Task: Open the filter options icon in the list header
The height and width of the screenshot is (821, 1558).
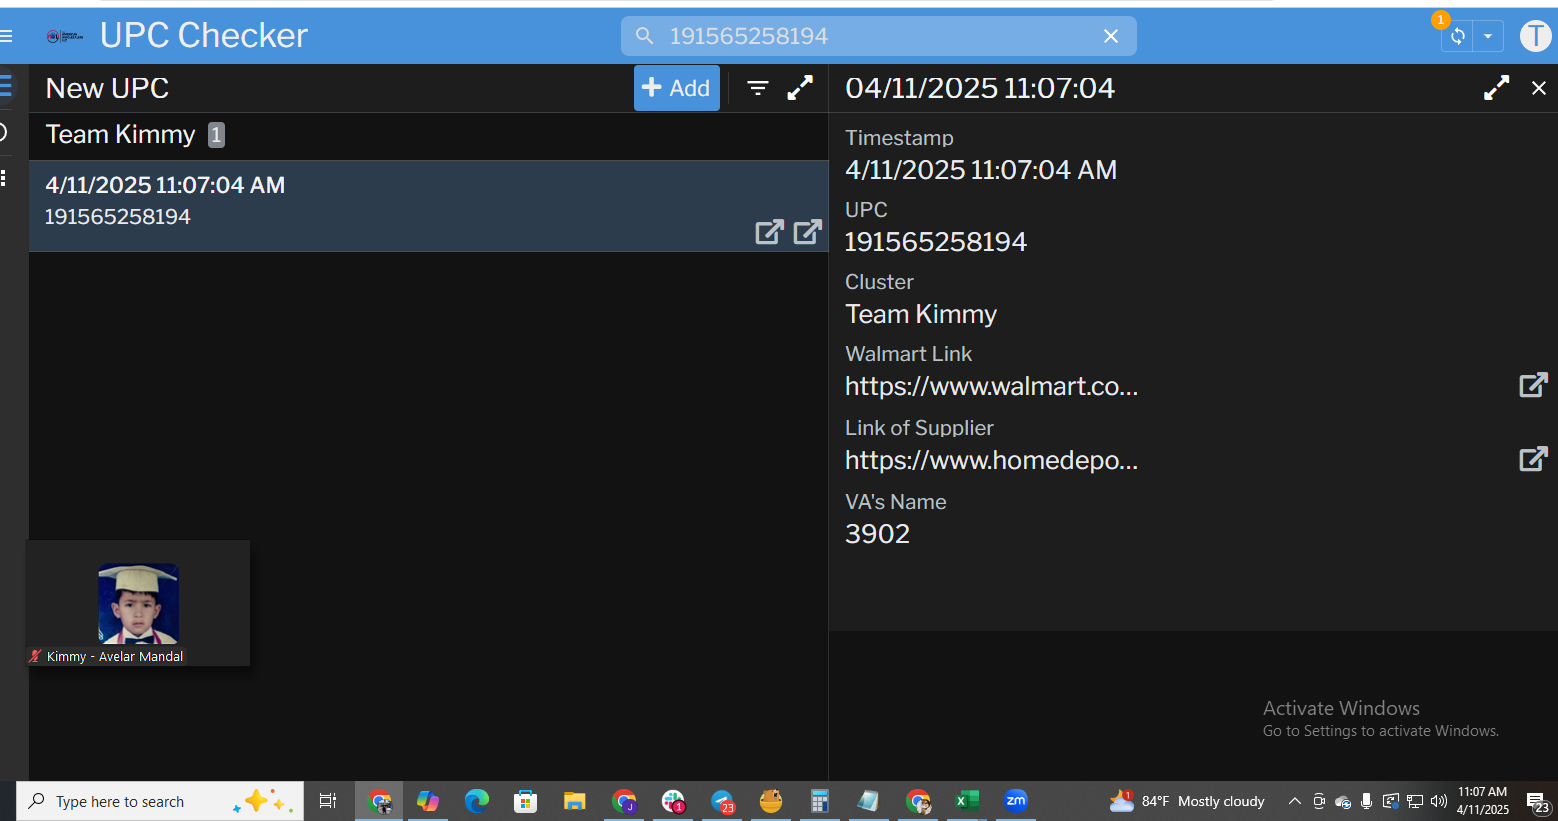Action: tap(758, 88)
